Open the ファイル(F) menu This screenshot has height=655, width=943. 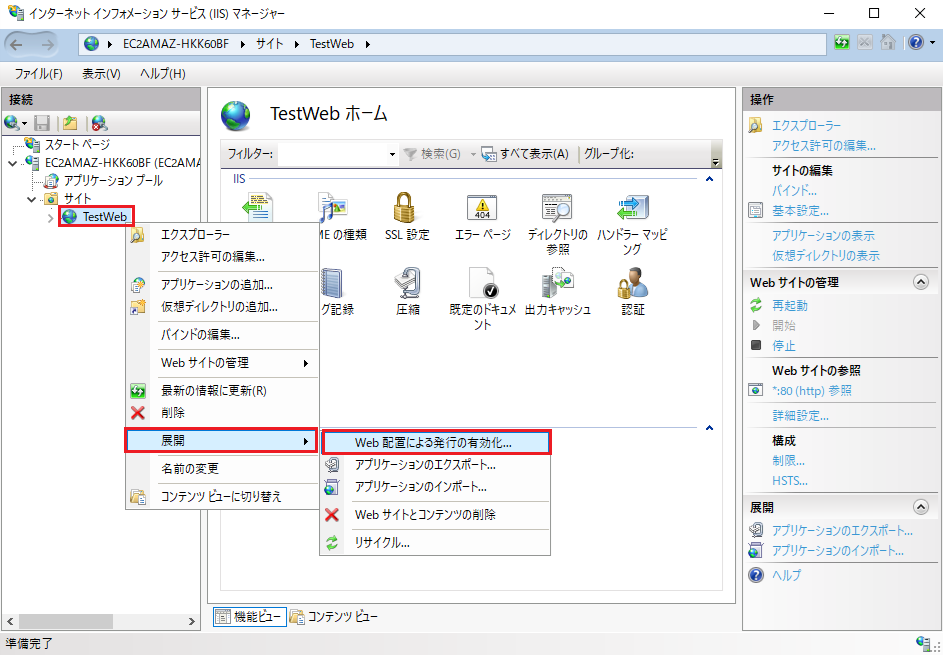coord(38,74)
